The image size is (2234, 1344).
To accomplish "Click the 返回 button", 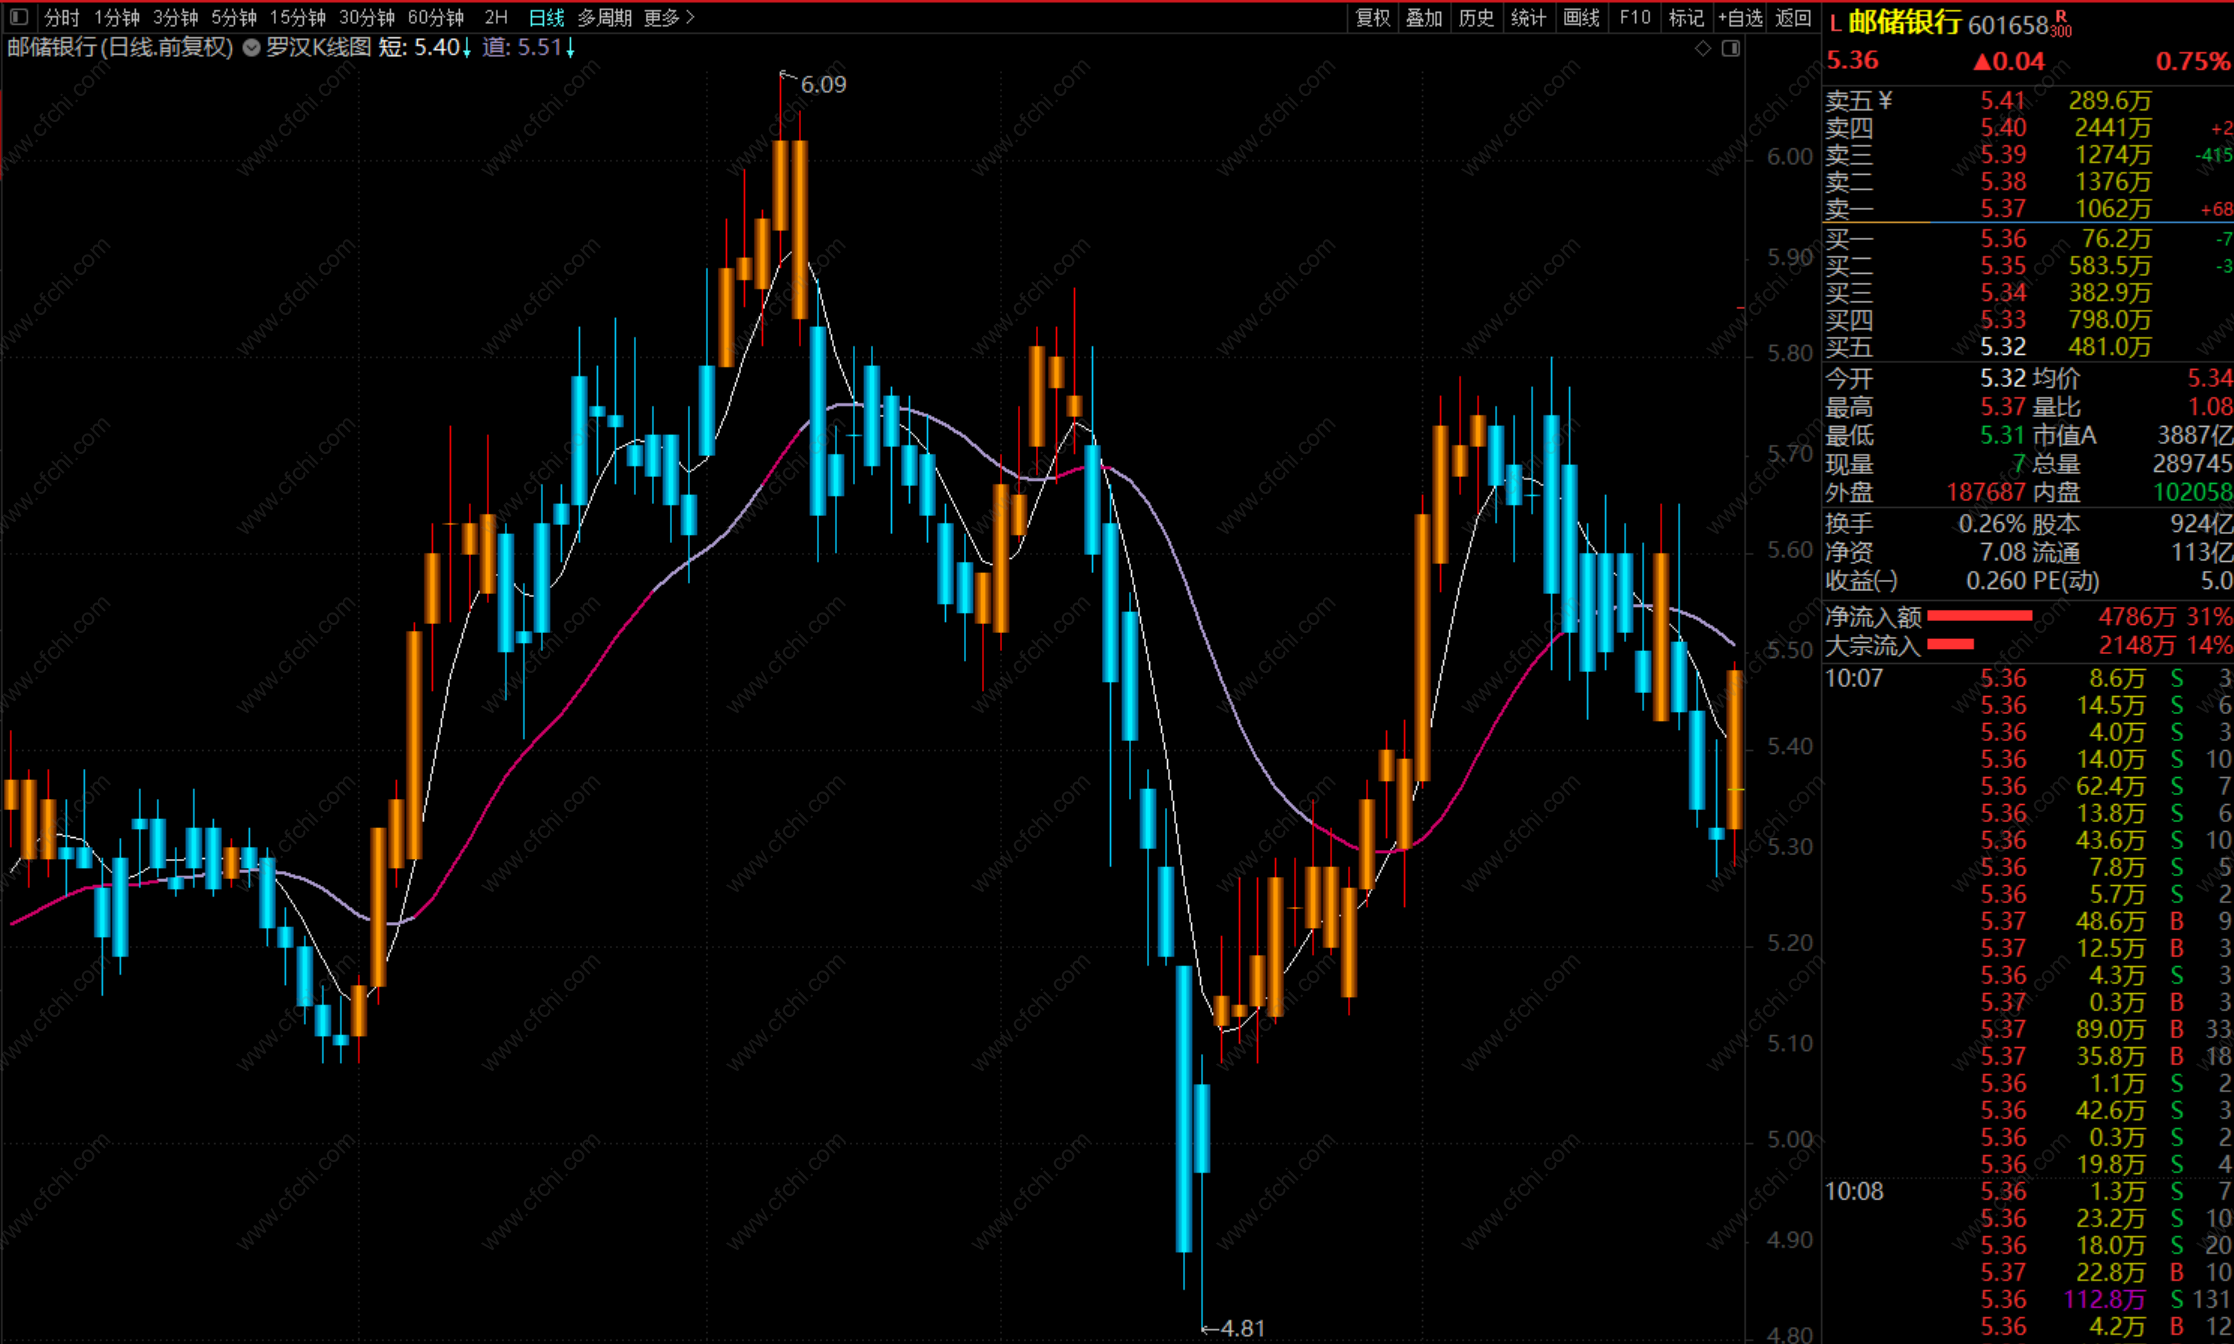I will point(1793,17).
